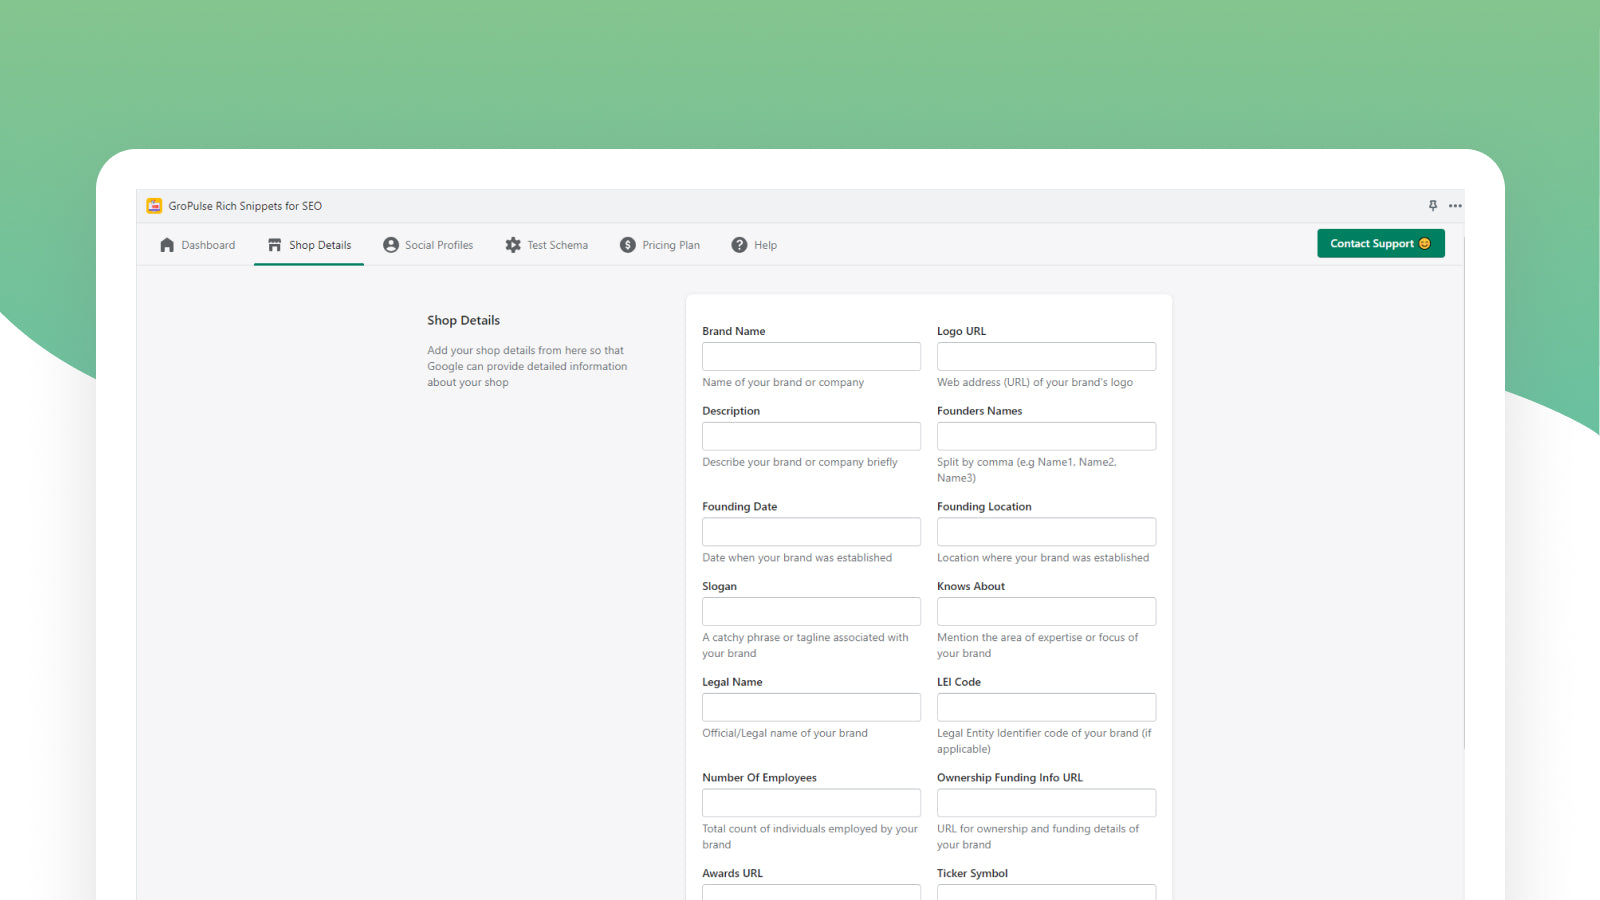1600x900 pixels.
Task: Click 'Location where your brand was established' hint
Action: 1043,558
